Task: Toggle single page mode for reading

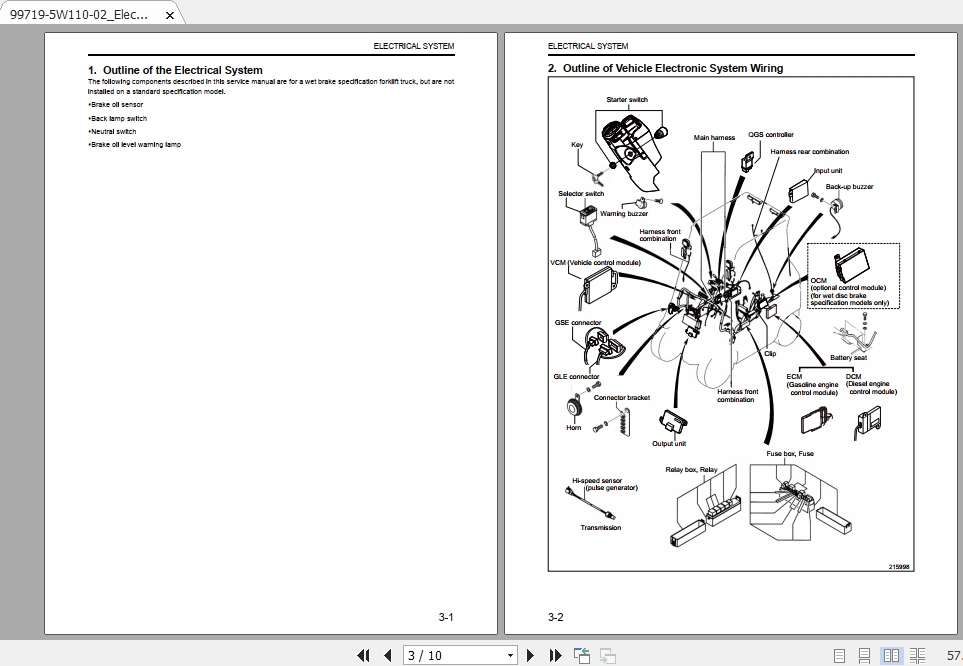Action: 838,654
